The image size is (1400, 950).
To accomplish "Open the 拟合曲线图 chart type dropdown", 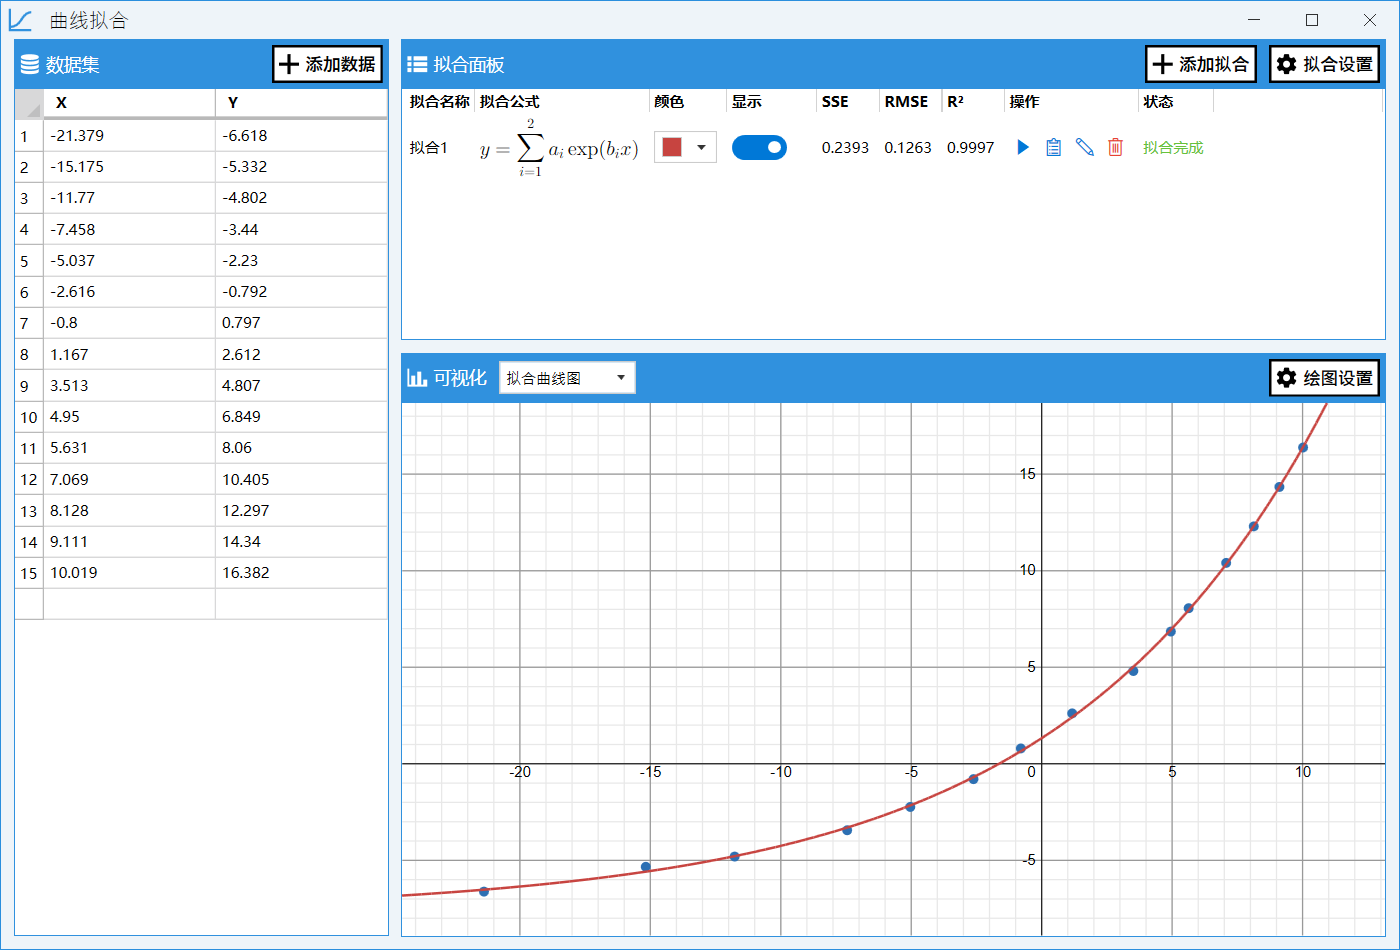I will 567,378.
